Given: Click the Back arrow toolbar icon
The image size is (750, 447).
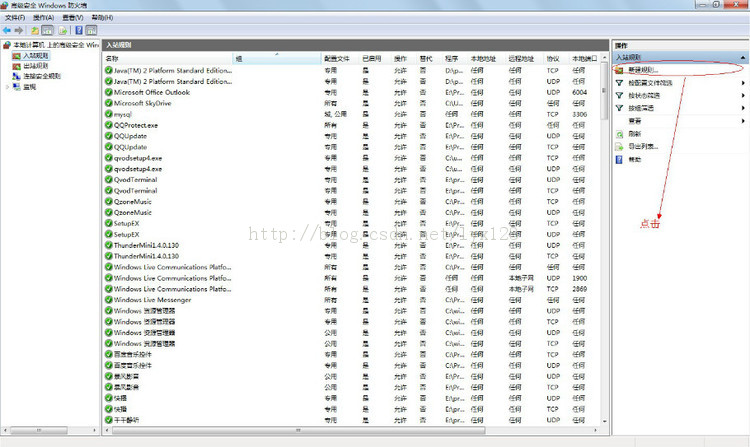Looking at the screenshot, I should (x=7, y=30).
